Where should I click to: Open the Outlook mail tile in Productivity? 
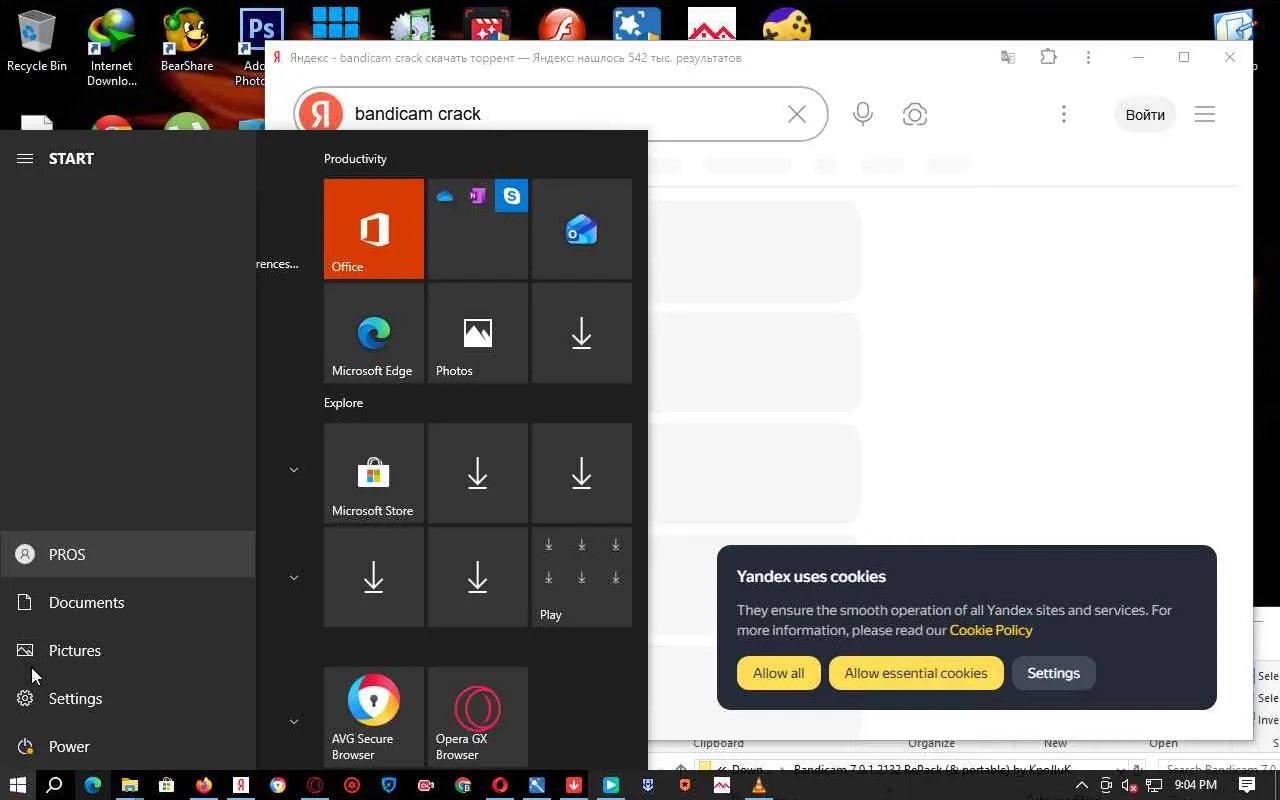[x=582, y=229]
